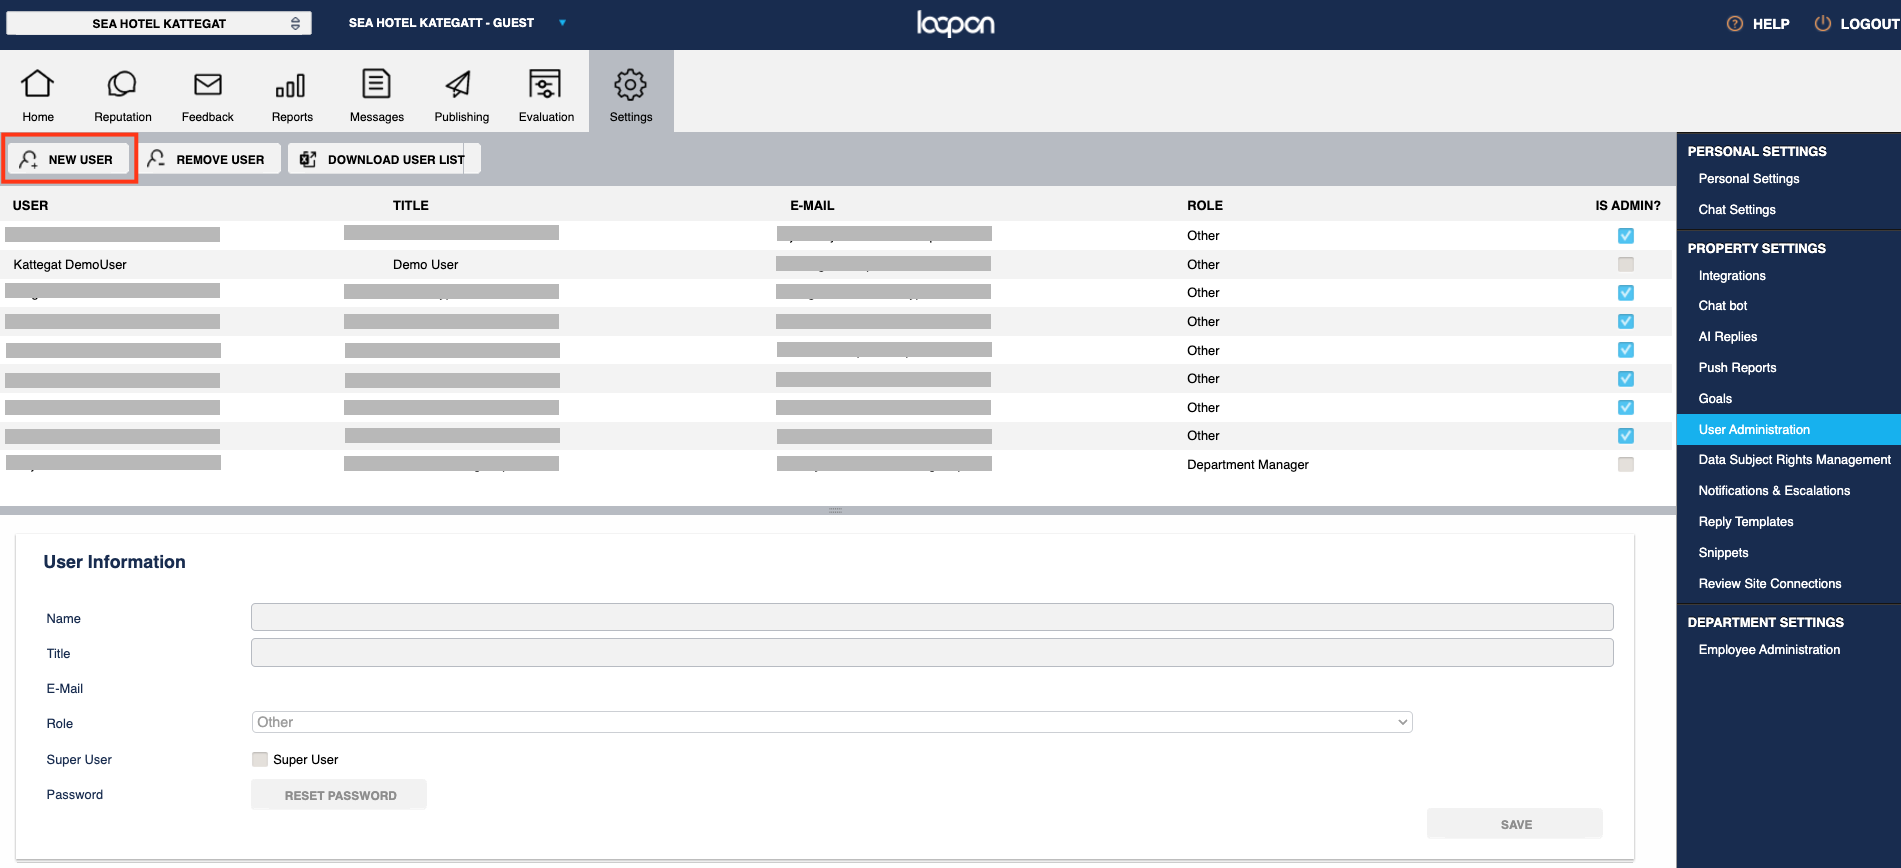
Task: Click the Download User List button
Action: (x=384, y=159)
